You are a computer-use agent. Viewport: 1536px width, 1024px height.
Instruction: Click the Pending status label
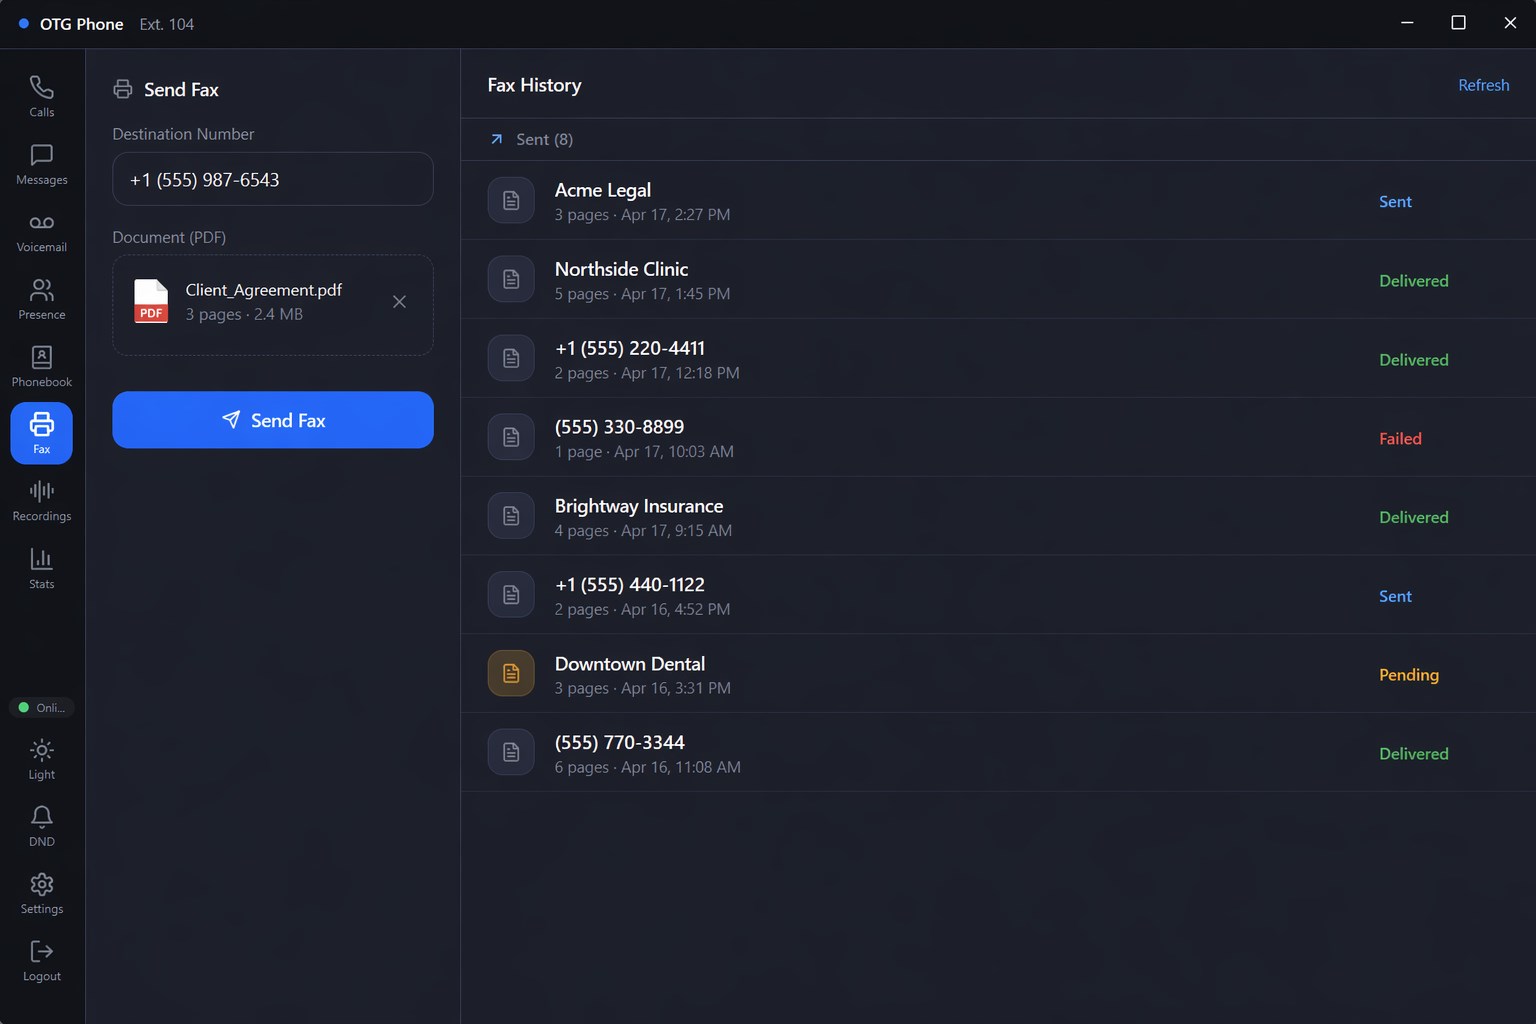click(x=1409, y=675)
